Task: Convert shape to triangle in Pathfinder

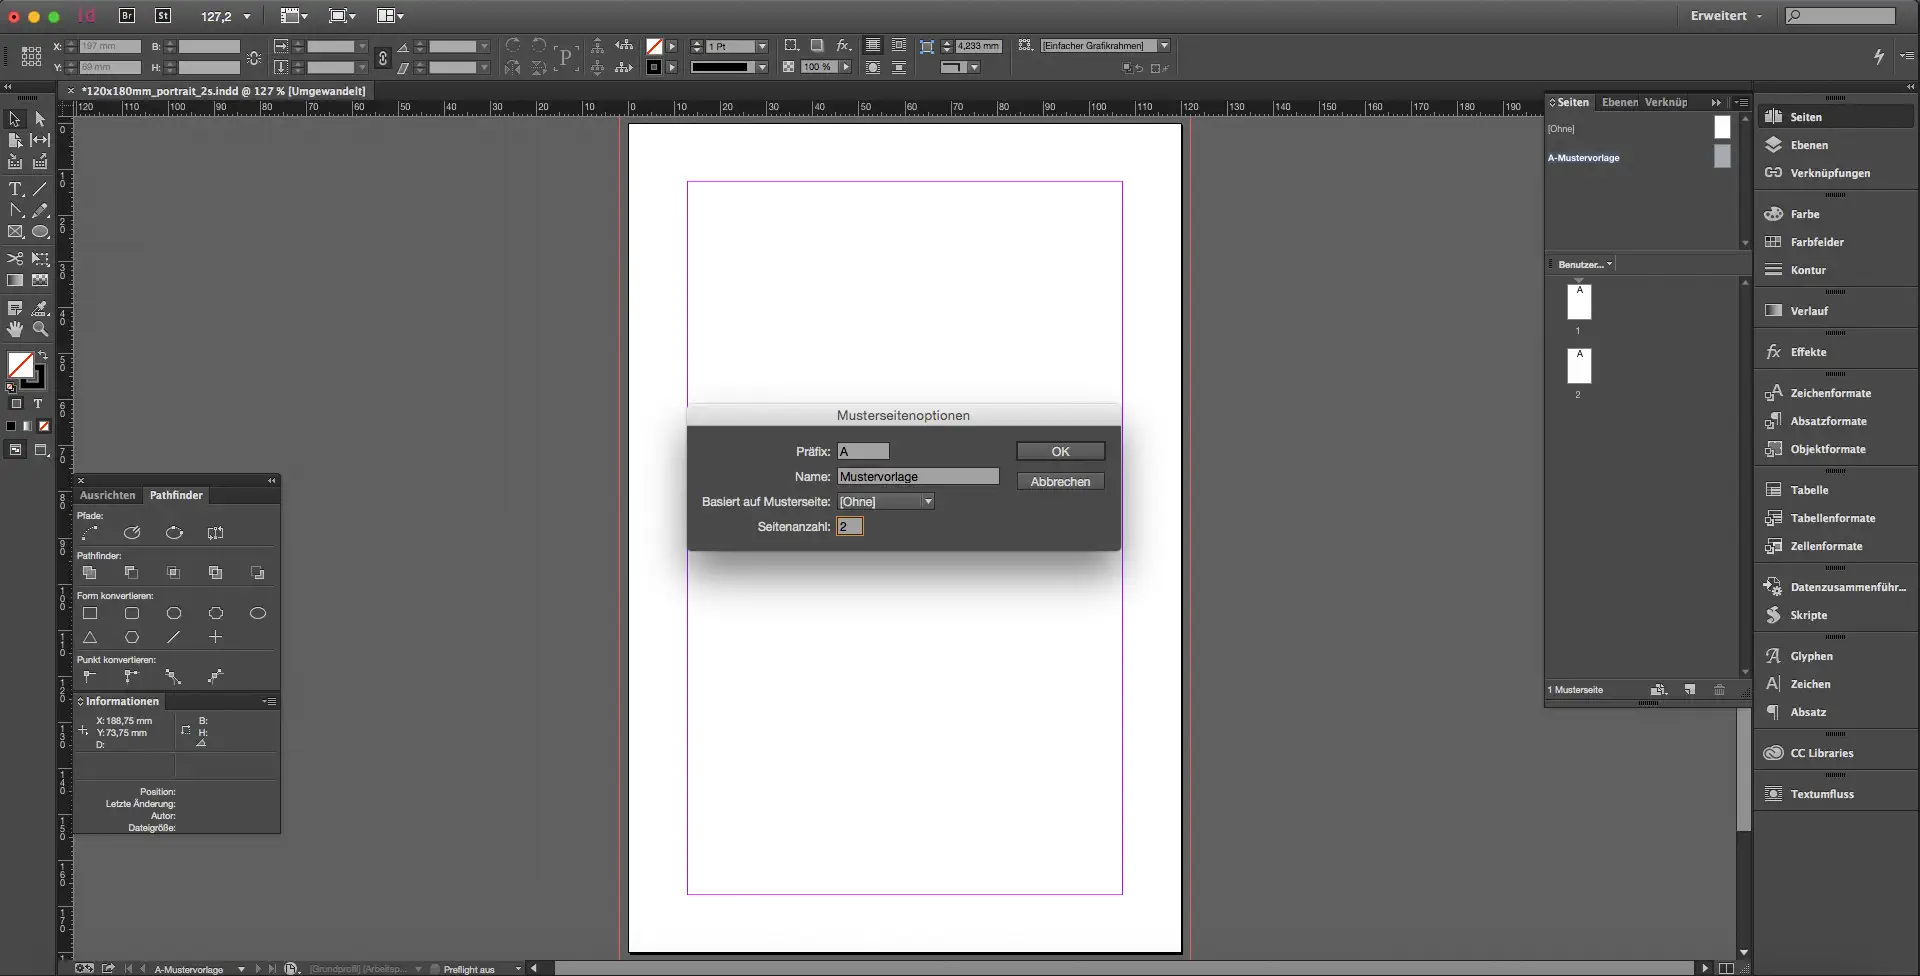Action: tap(90, 637)
